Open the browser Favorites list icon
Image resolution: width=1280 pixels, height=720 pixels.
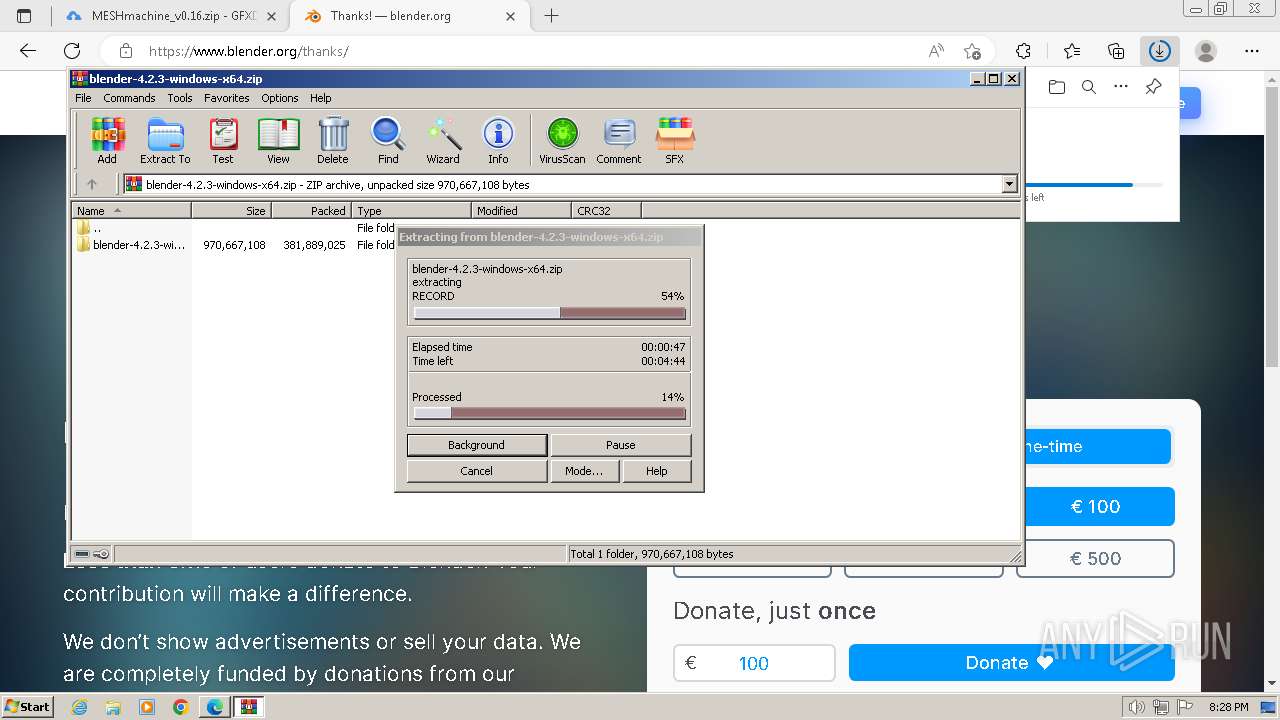coord(1072,51)
